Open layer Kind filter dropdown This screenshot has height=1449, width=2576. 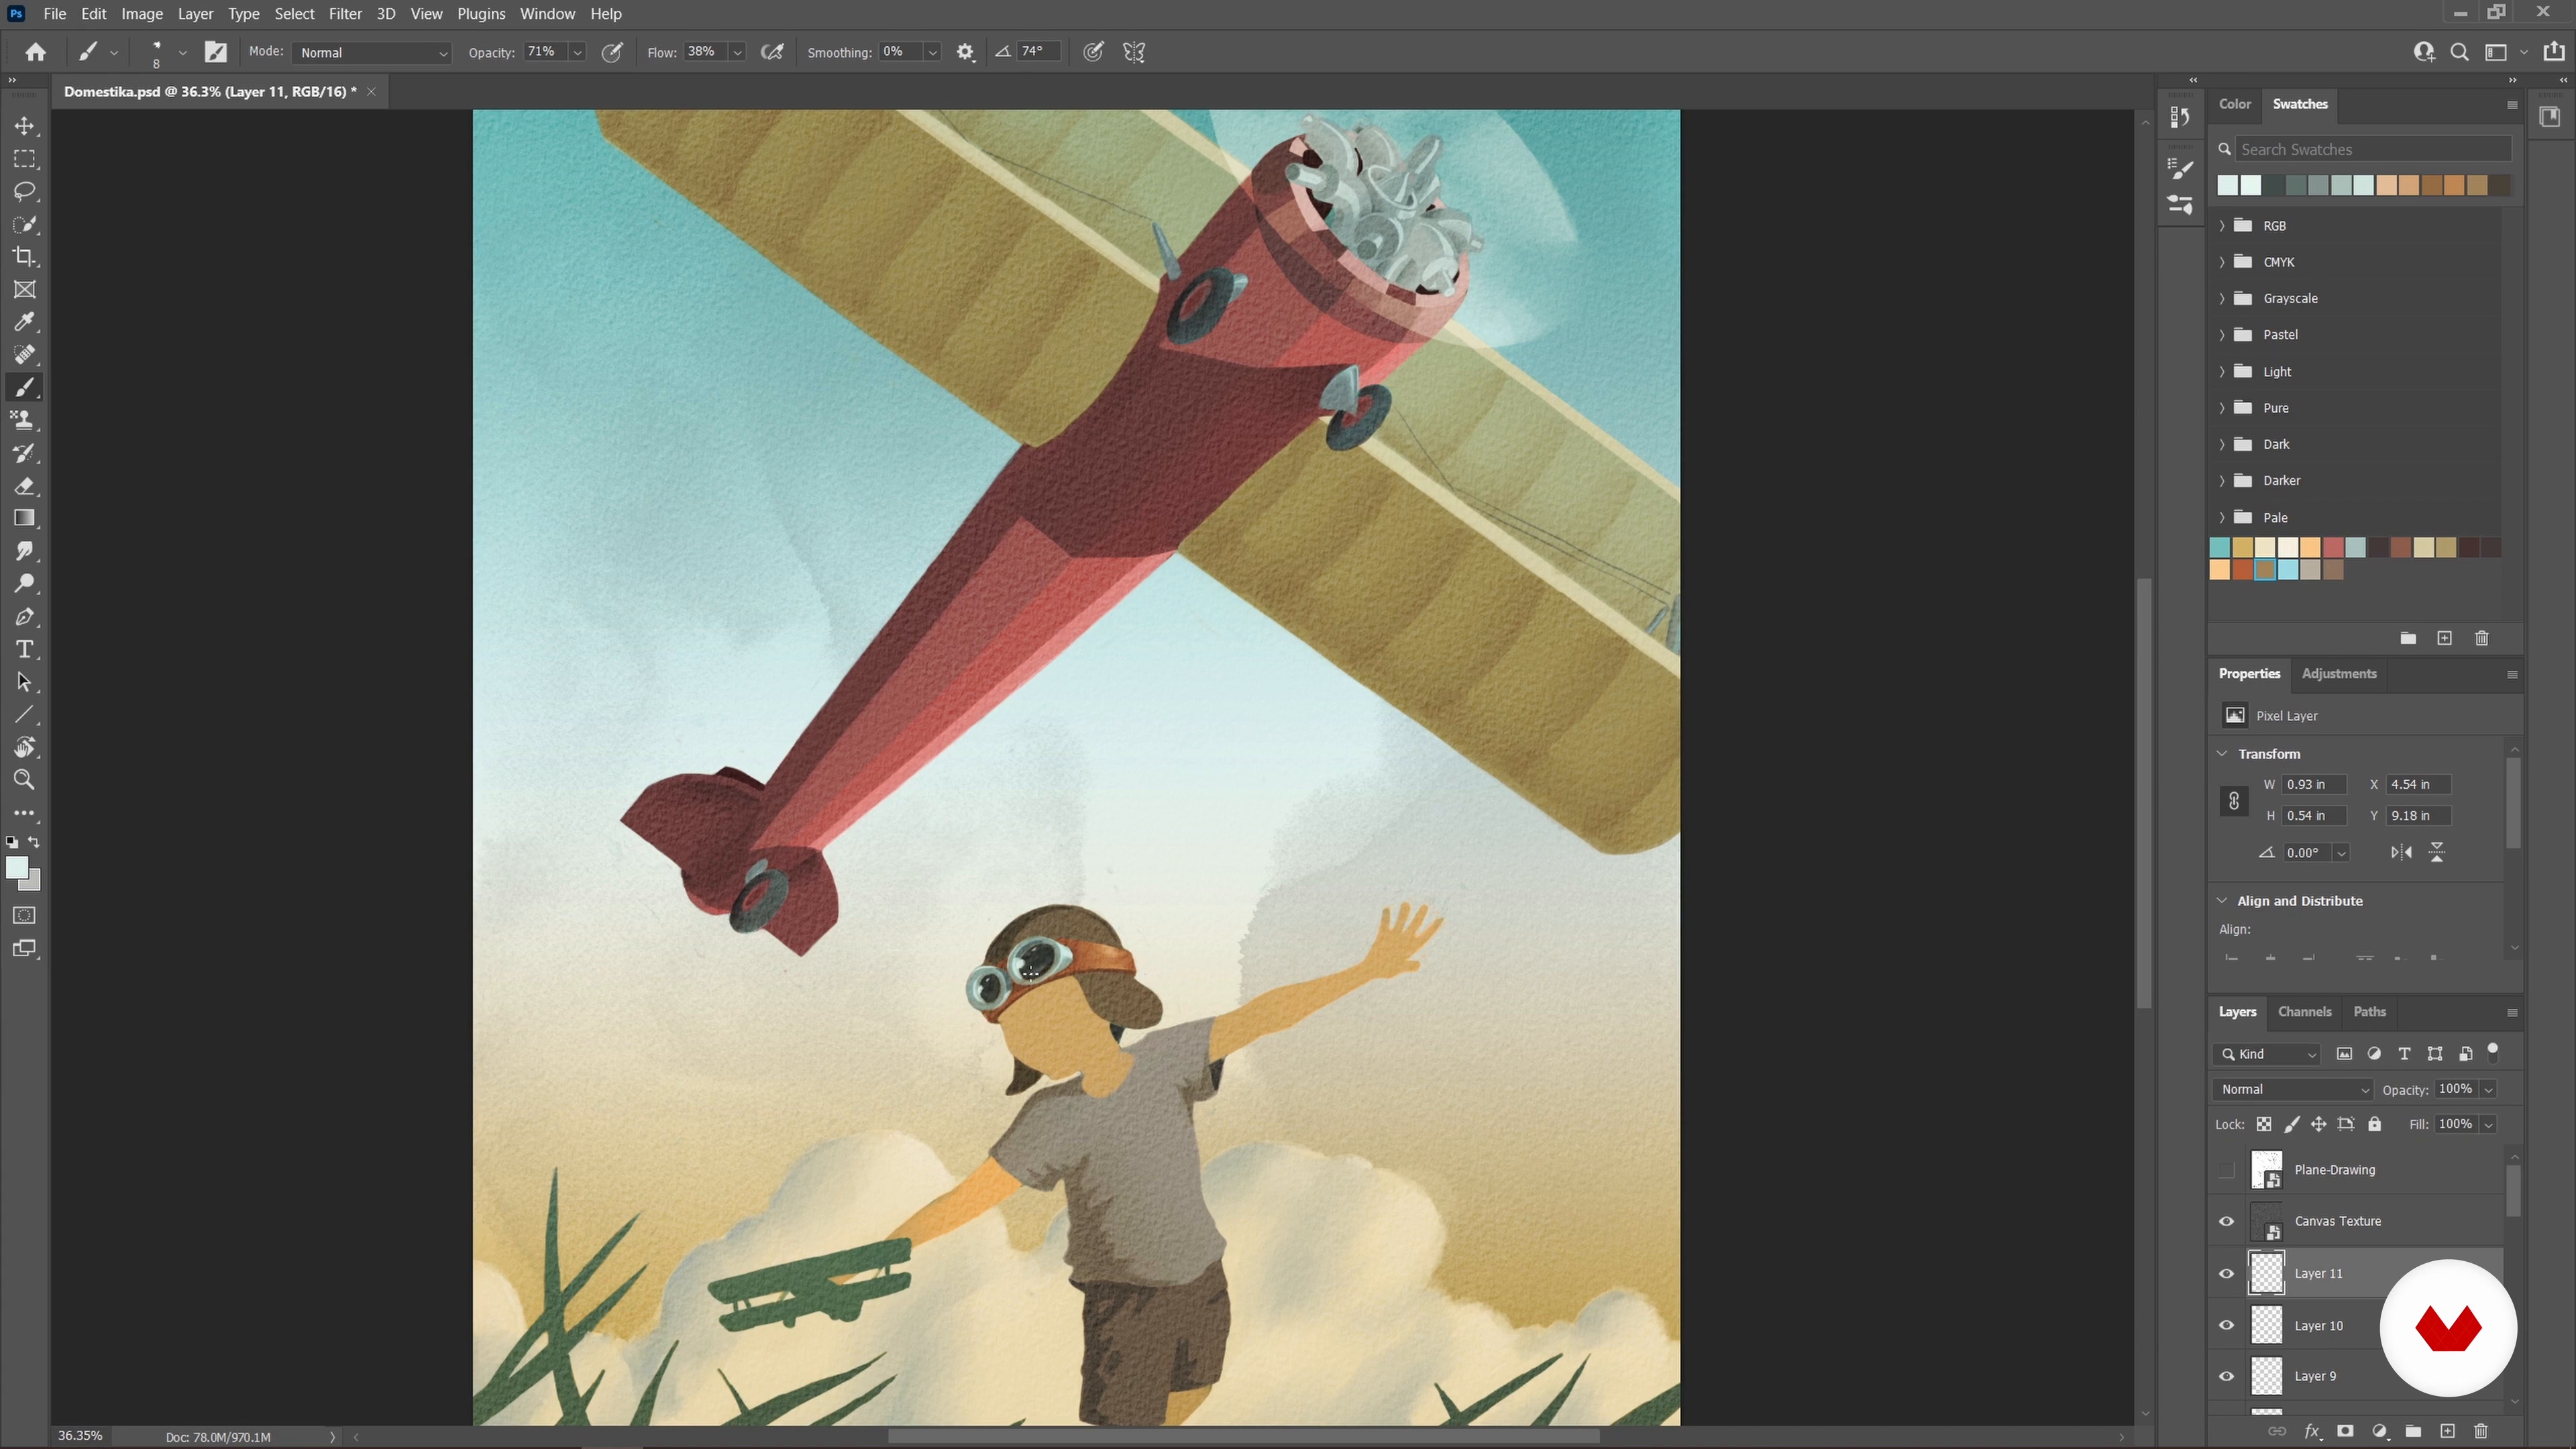(2267, 1054)
